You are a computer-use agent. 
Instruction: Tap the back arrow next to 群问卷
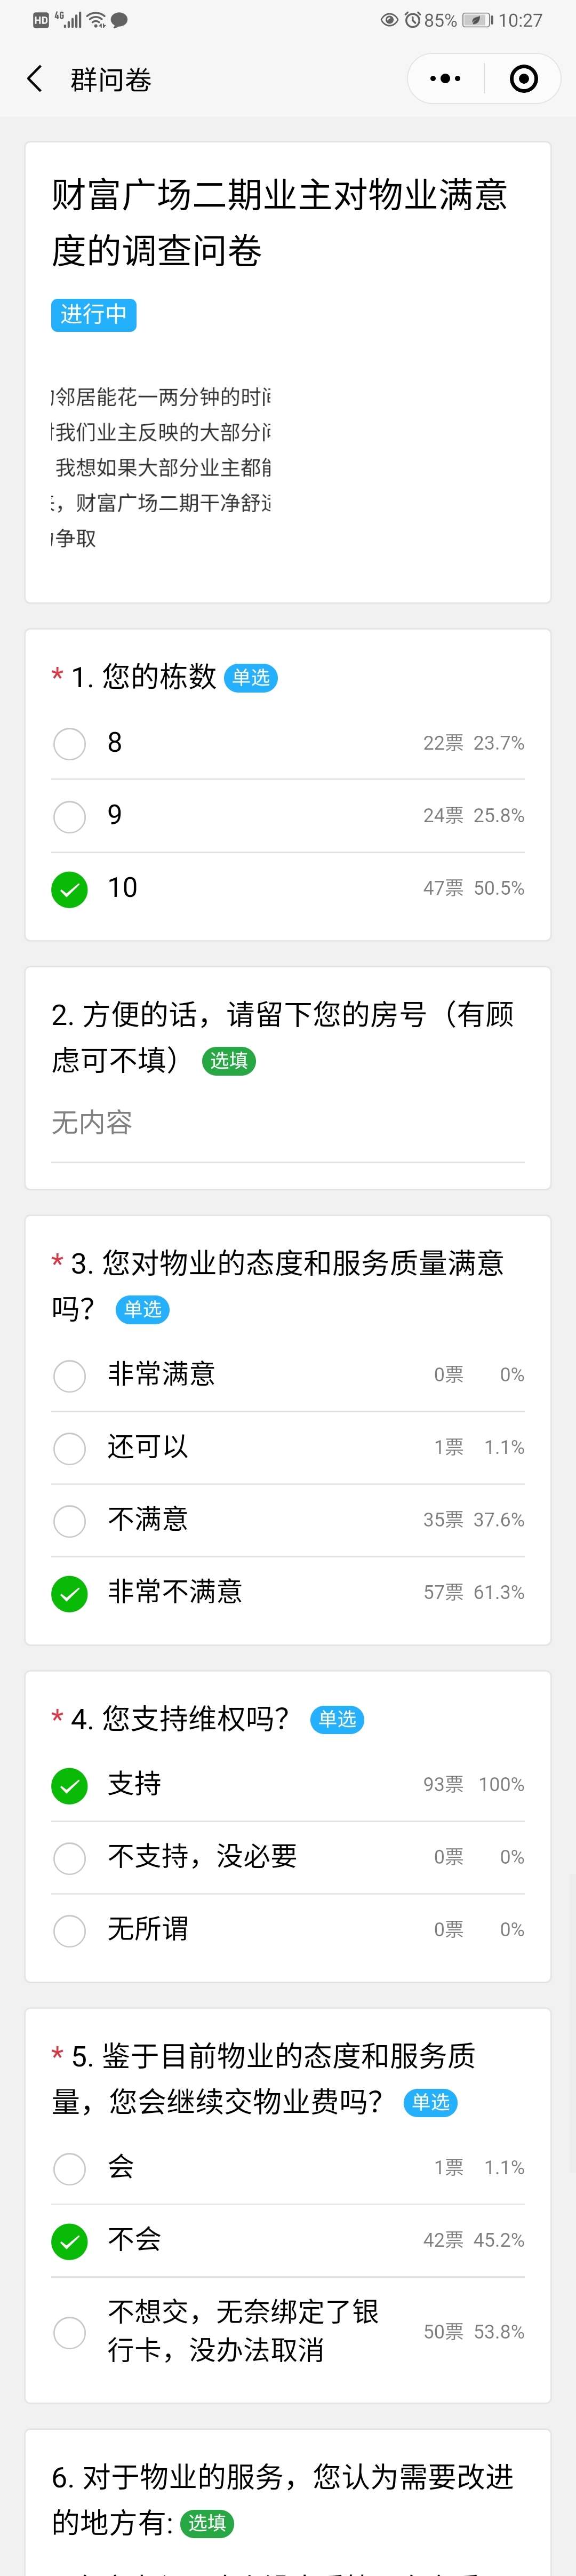[35, 79]
